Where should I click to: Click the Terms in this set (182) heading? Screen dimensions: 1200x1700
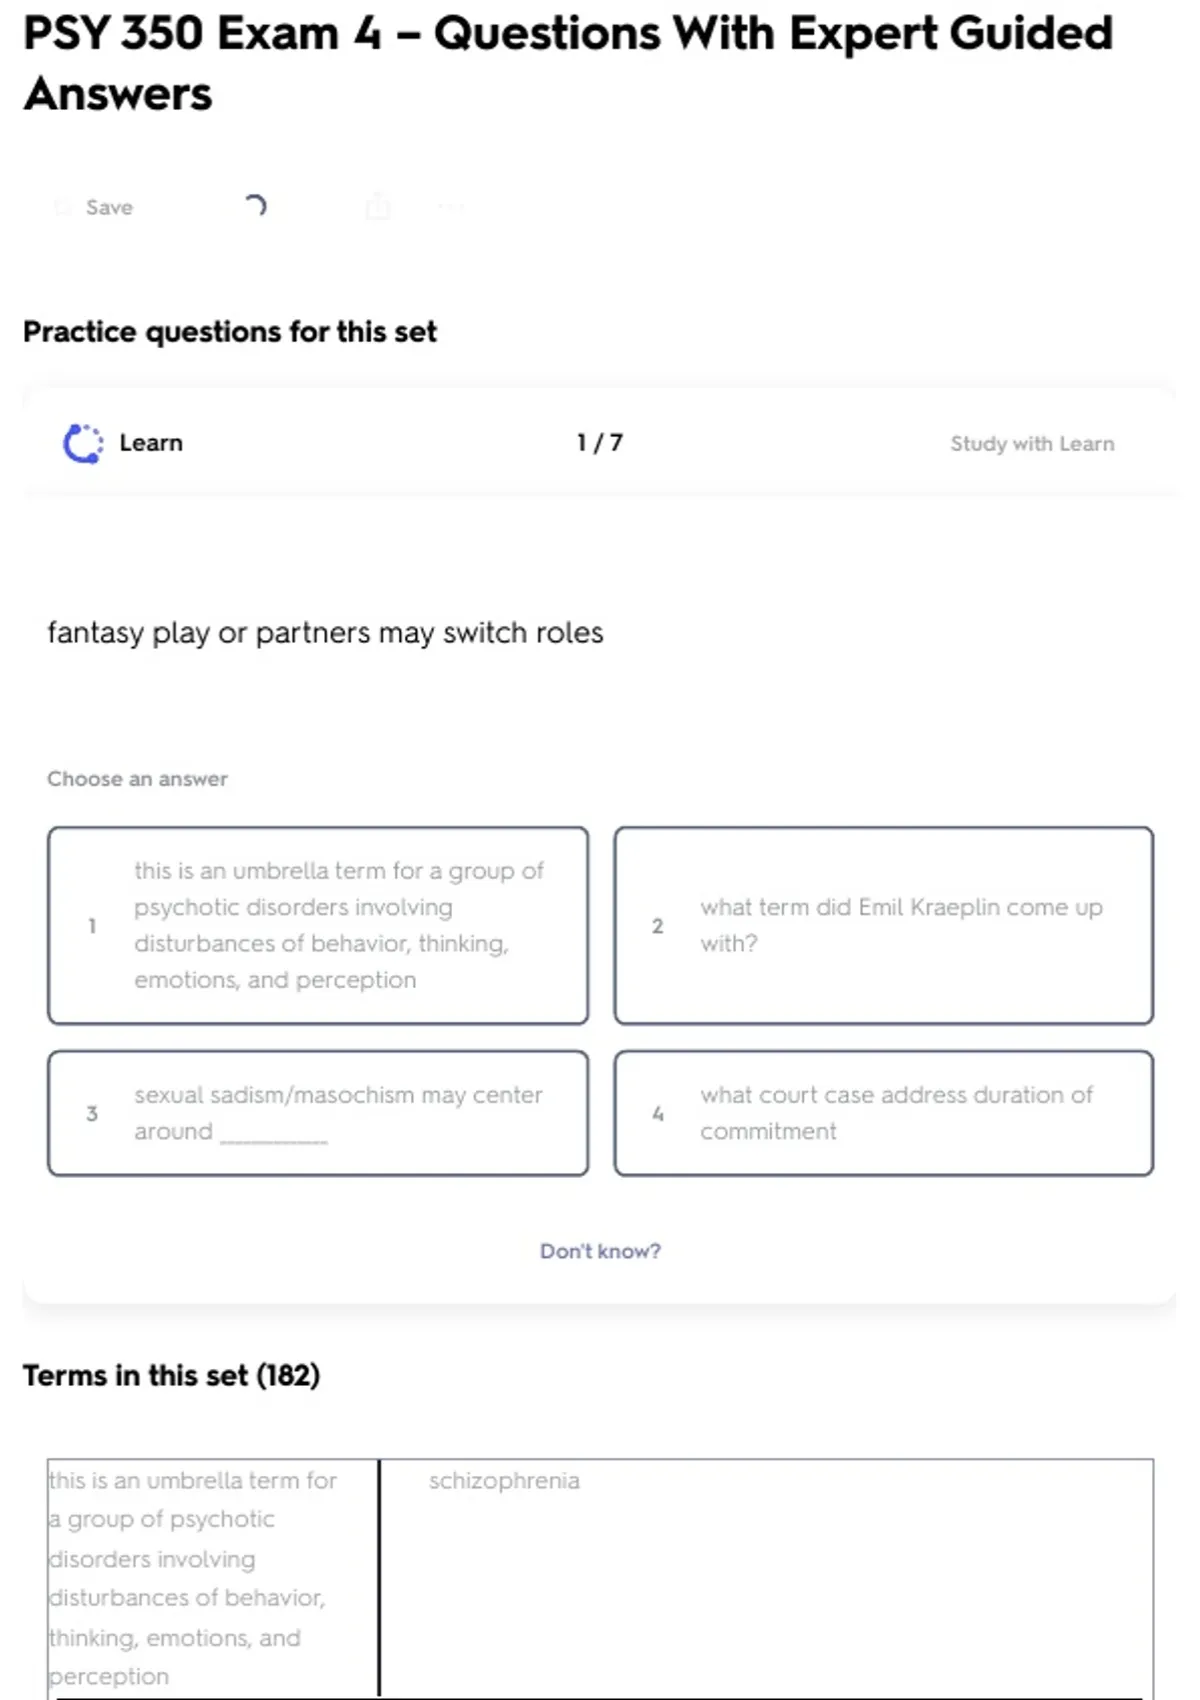pyautogui.click(x=171, y=1375)
